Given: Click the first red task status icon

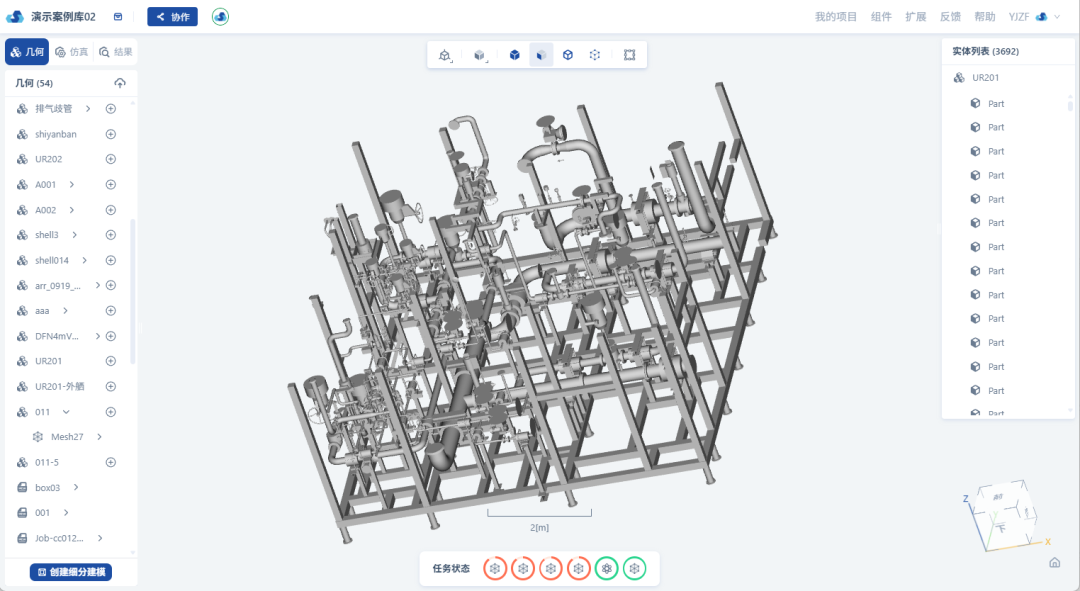Looking at the screenshot, I should click(x=495, y=568).
